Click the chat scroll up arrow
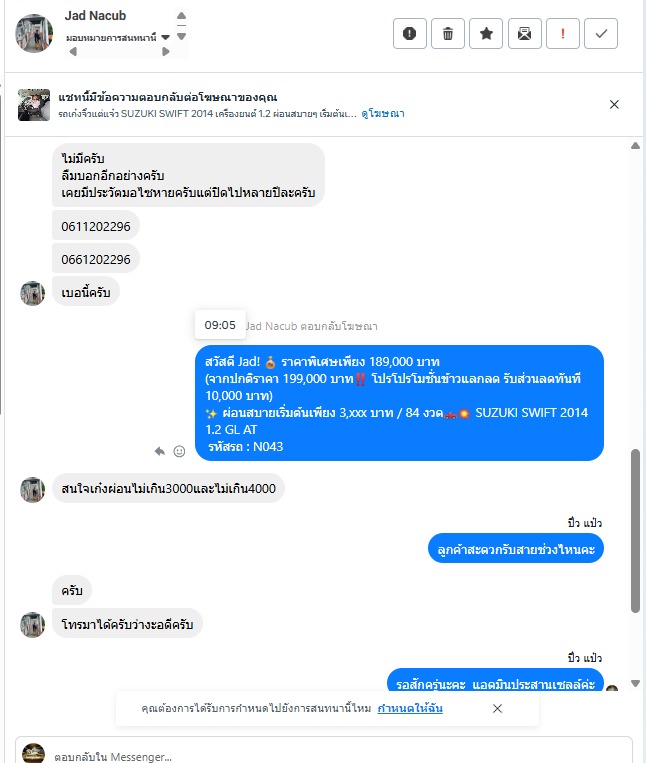The image size is (646, 763). (635, 145)
